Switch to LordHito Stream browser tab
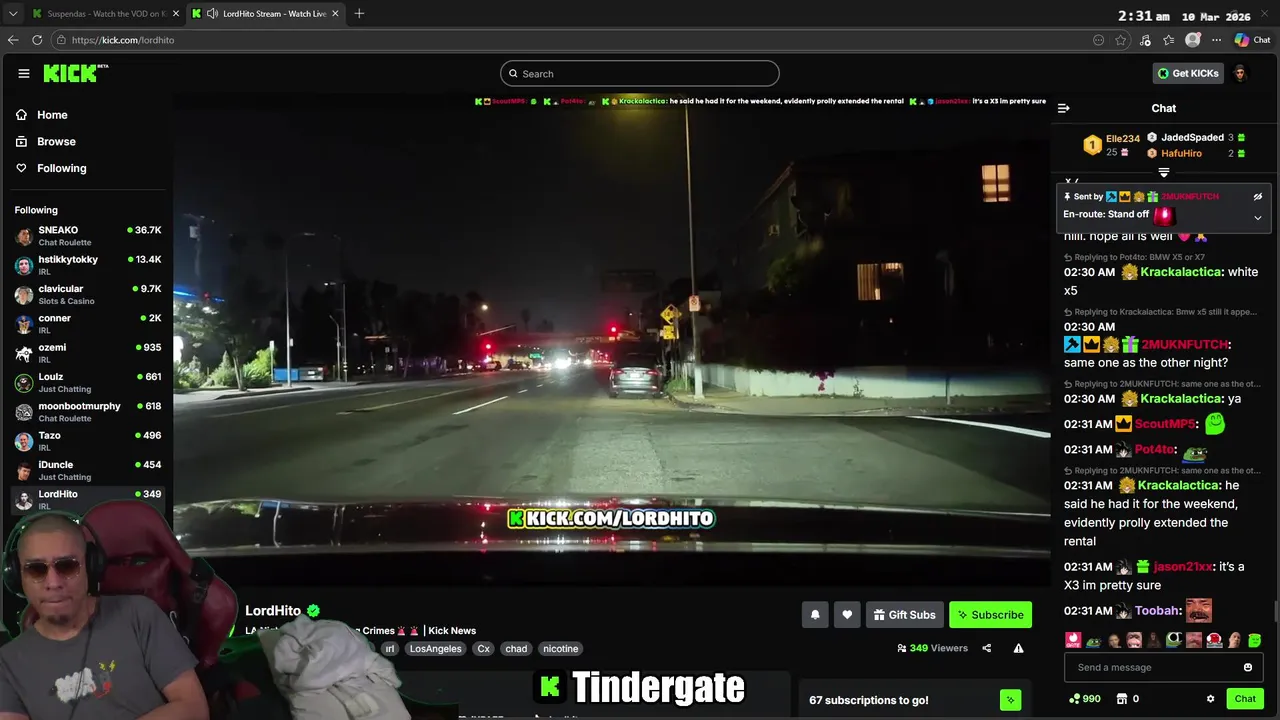 [x=266, y=13]
